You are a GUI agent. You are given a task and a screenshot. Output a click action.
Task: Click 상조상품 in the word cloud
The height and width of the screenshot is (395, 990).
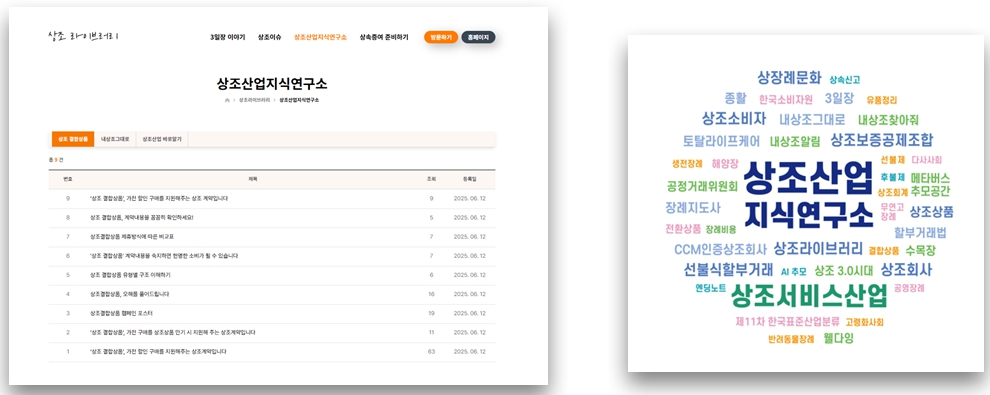click(931, 212)
